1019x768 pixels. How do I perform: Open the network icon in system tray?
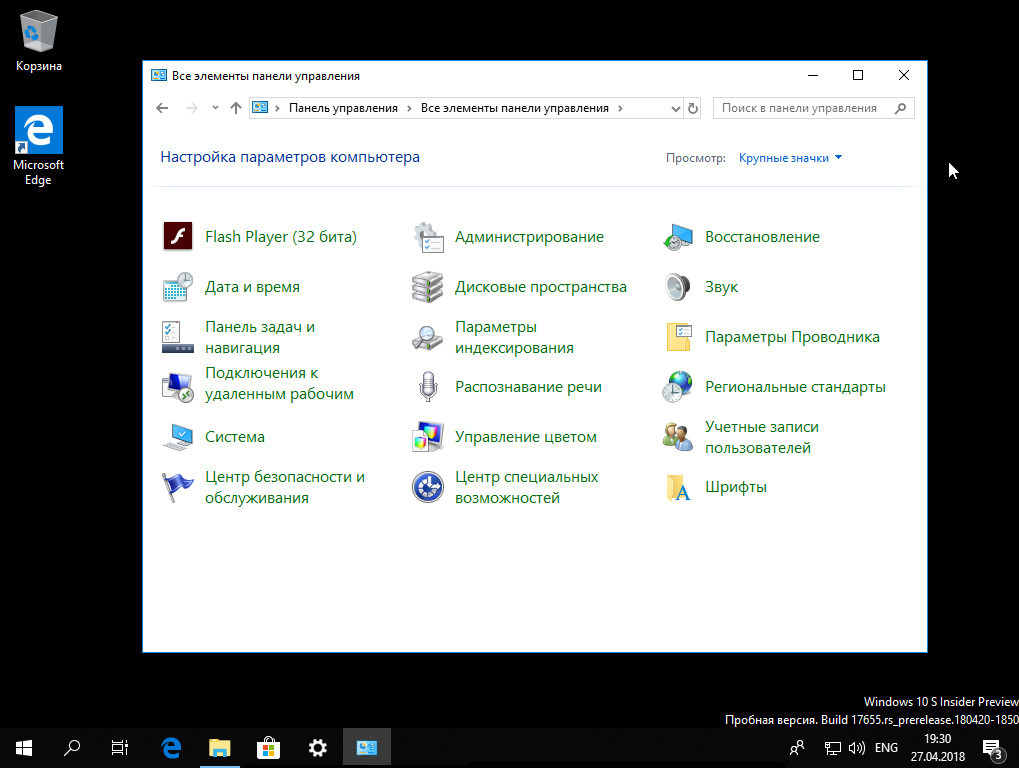832,748
